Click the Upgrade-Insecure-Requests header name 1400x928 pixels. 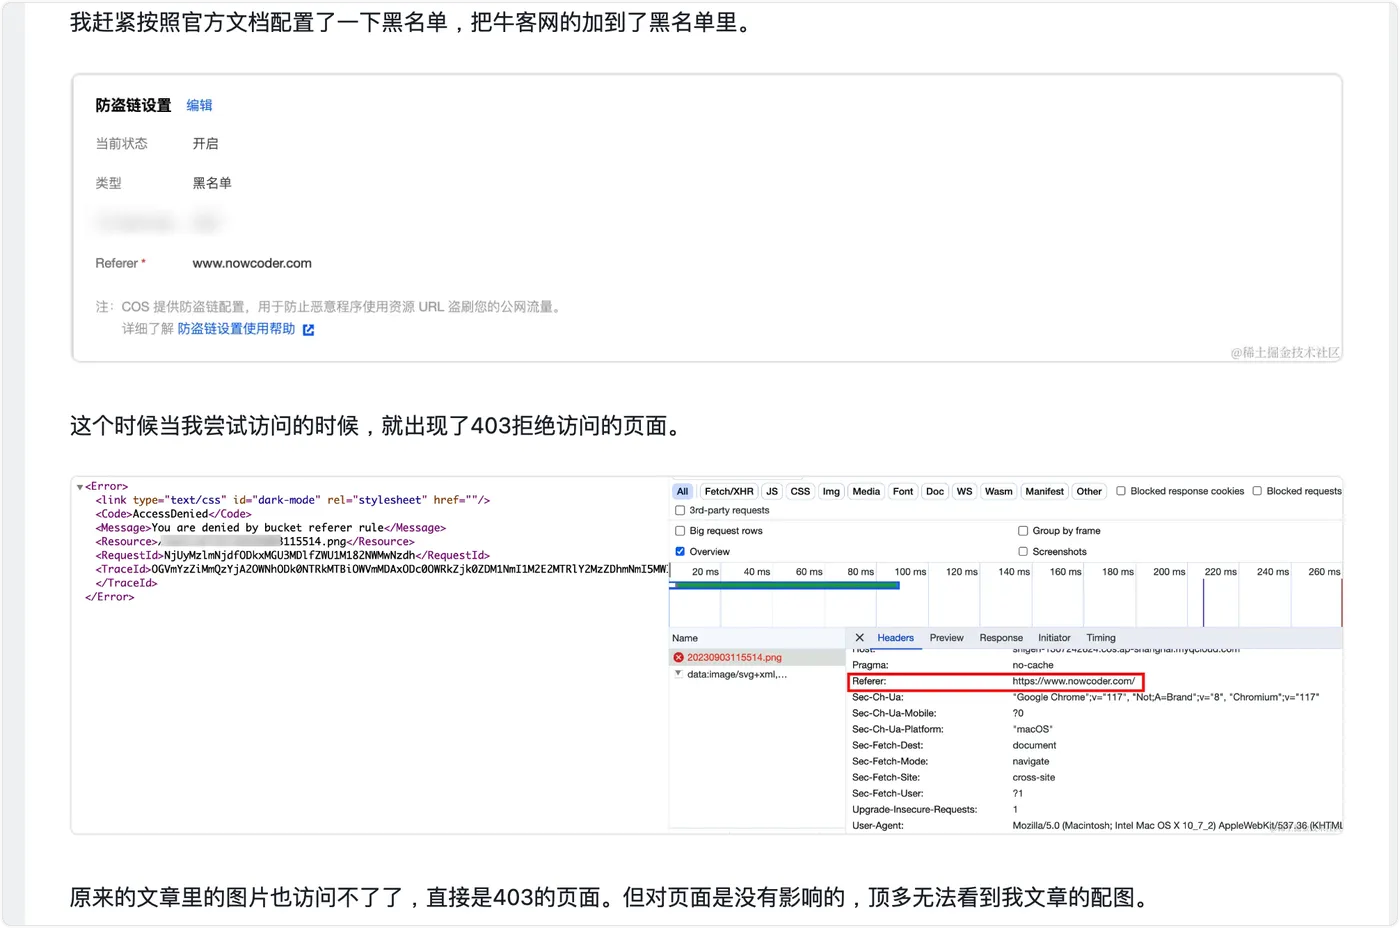[914, 809]
